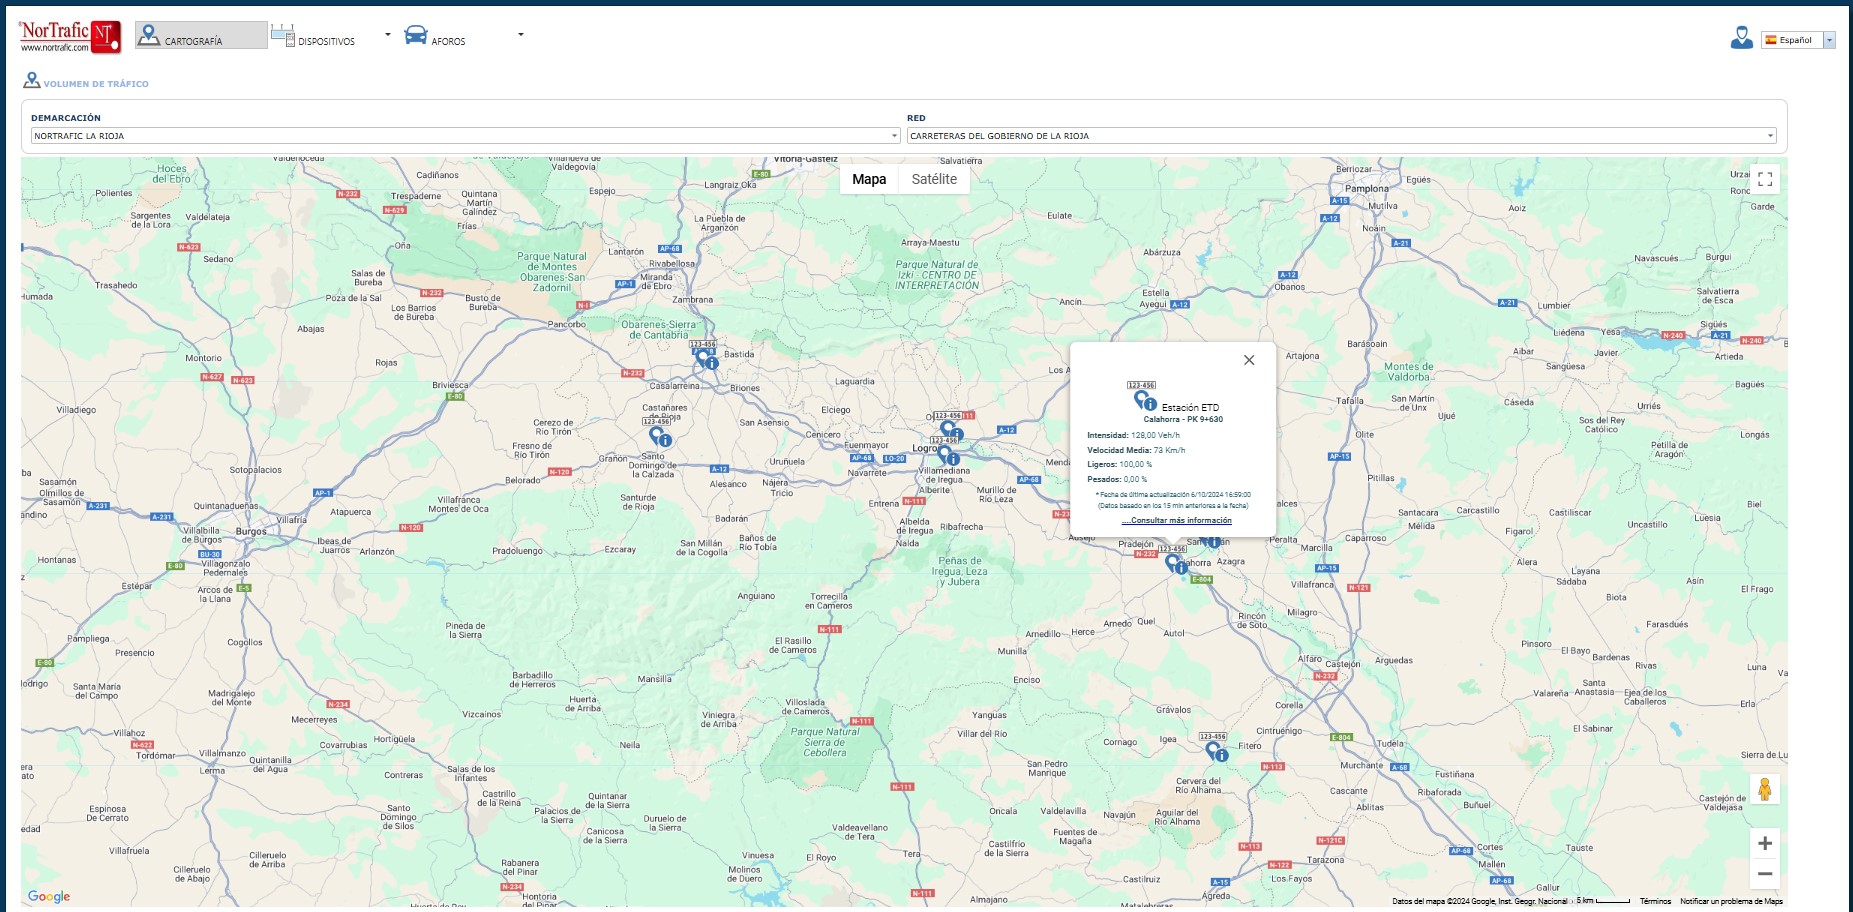Close the Estación ETD info popup
Image resolution: width=1853 pixels, height=912 pixels.
1249,361
